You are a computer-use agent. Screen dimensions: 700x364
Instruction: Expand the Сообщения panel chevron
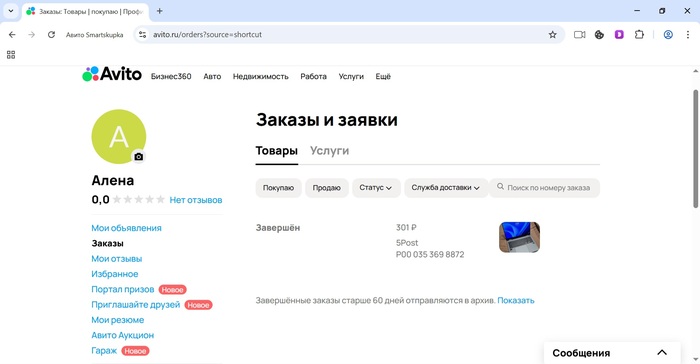(x=662, y=352)
